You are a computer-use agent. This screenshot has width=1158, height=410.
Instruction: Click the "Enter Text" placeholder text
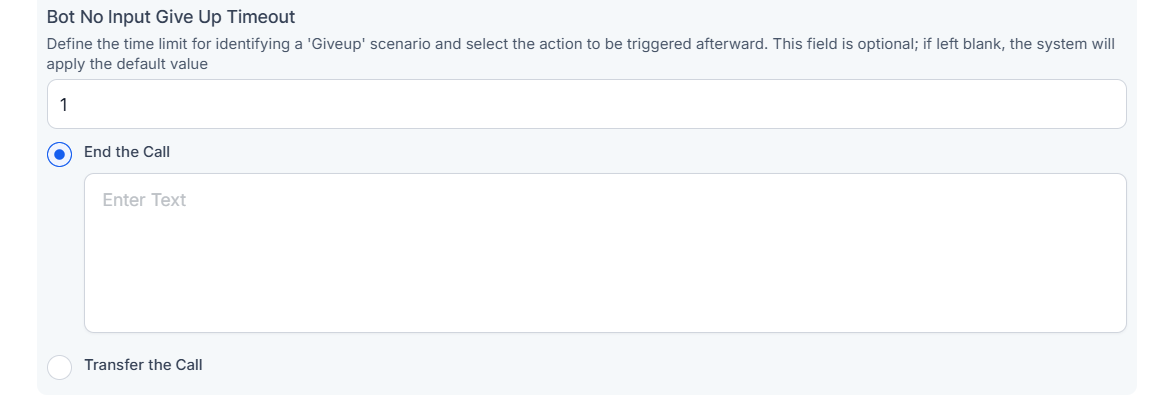click(144, 200)
